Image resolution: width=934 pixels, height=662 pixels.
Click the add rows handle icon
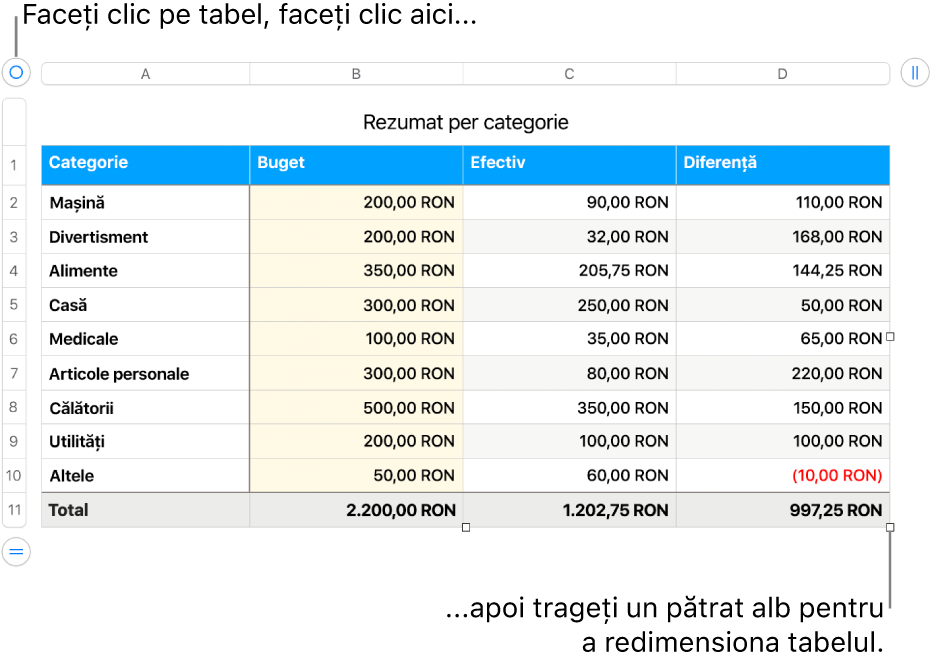pyautogui.click(x=16, y=552)
